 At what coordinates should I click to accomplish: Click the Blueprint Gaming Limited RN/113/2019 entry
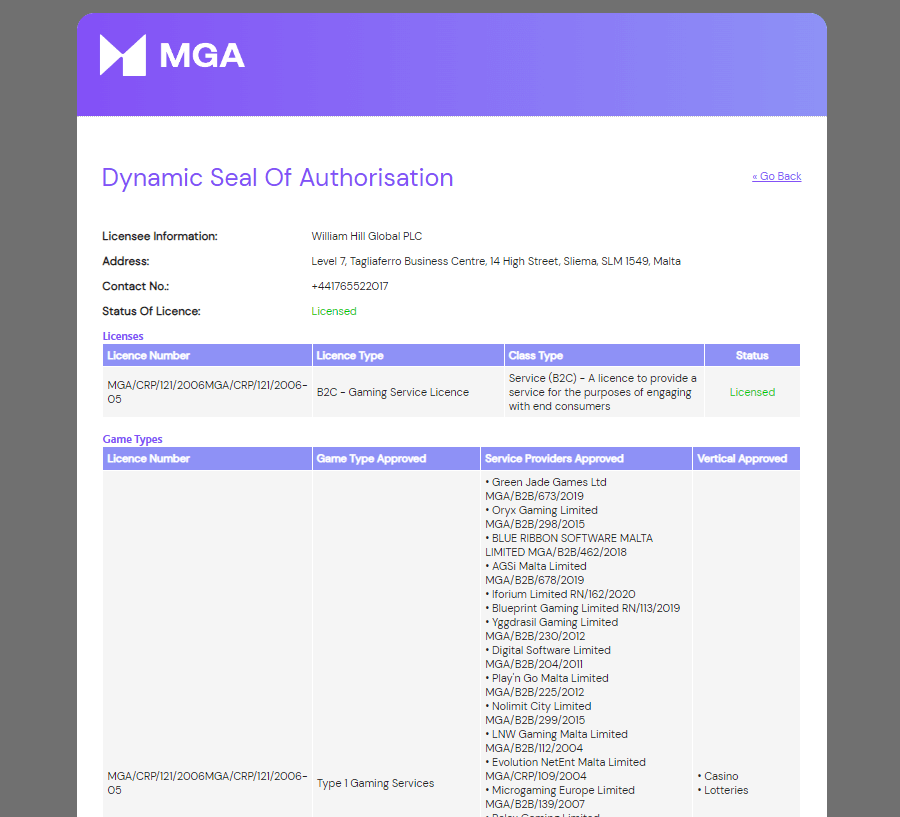click(x=583, y=608)
